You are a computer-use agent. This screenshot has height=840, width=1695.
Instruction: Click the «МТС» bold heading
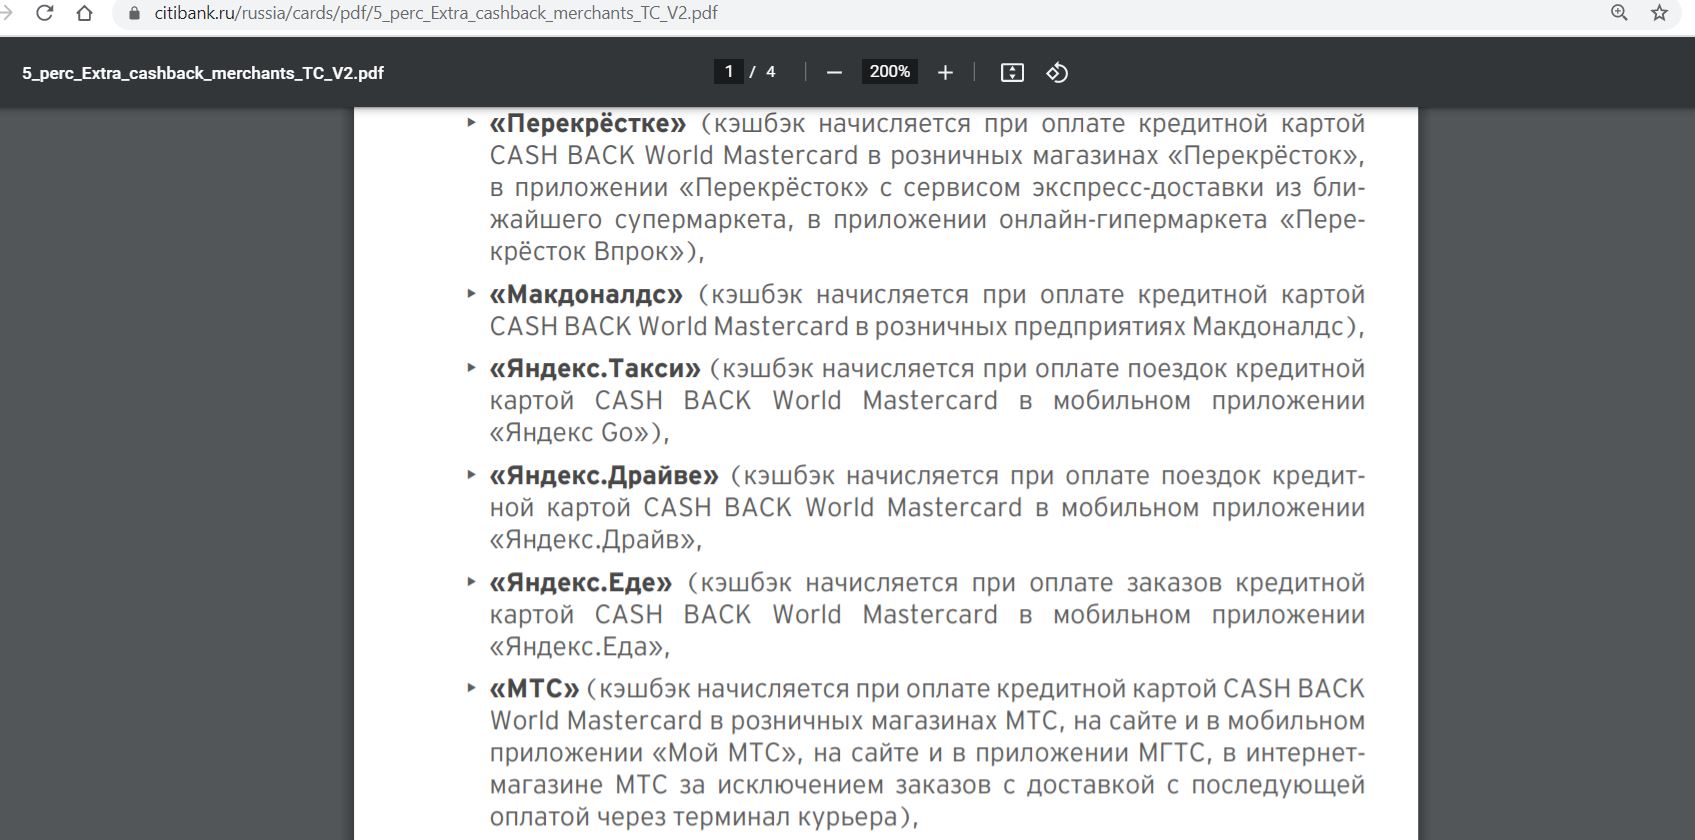tap(534, 688)
